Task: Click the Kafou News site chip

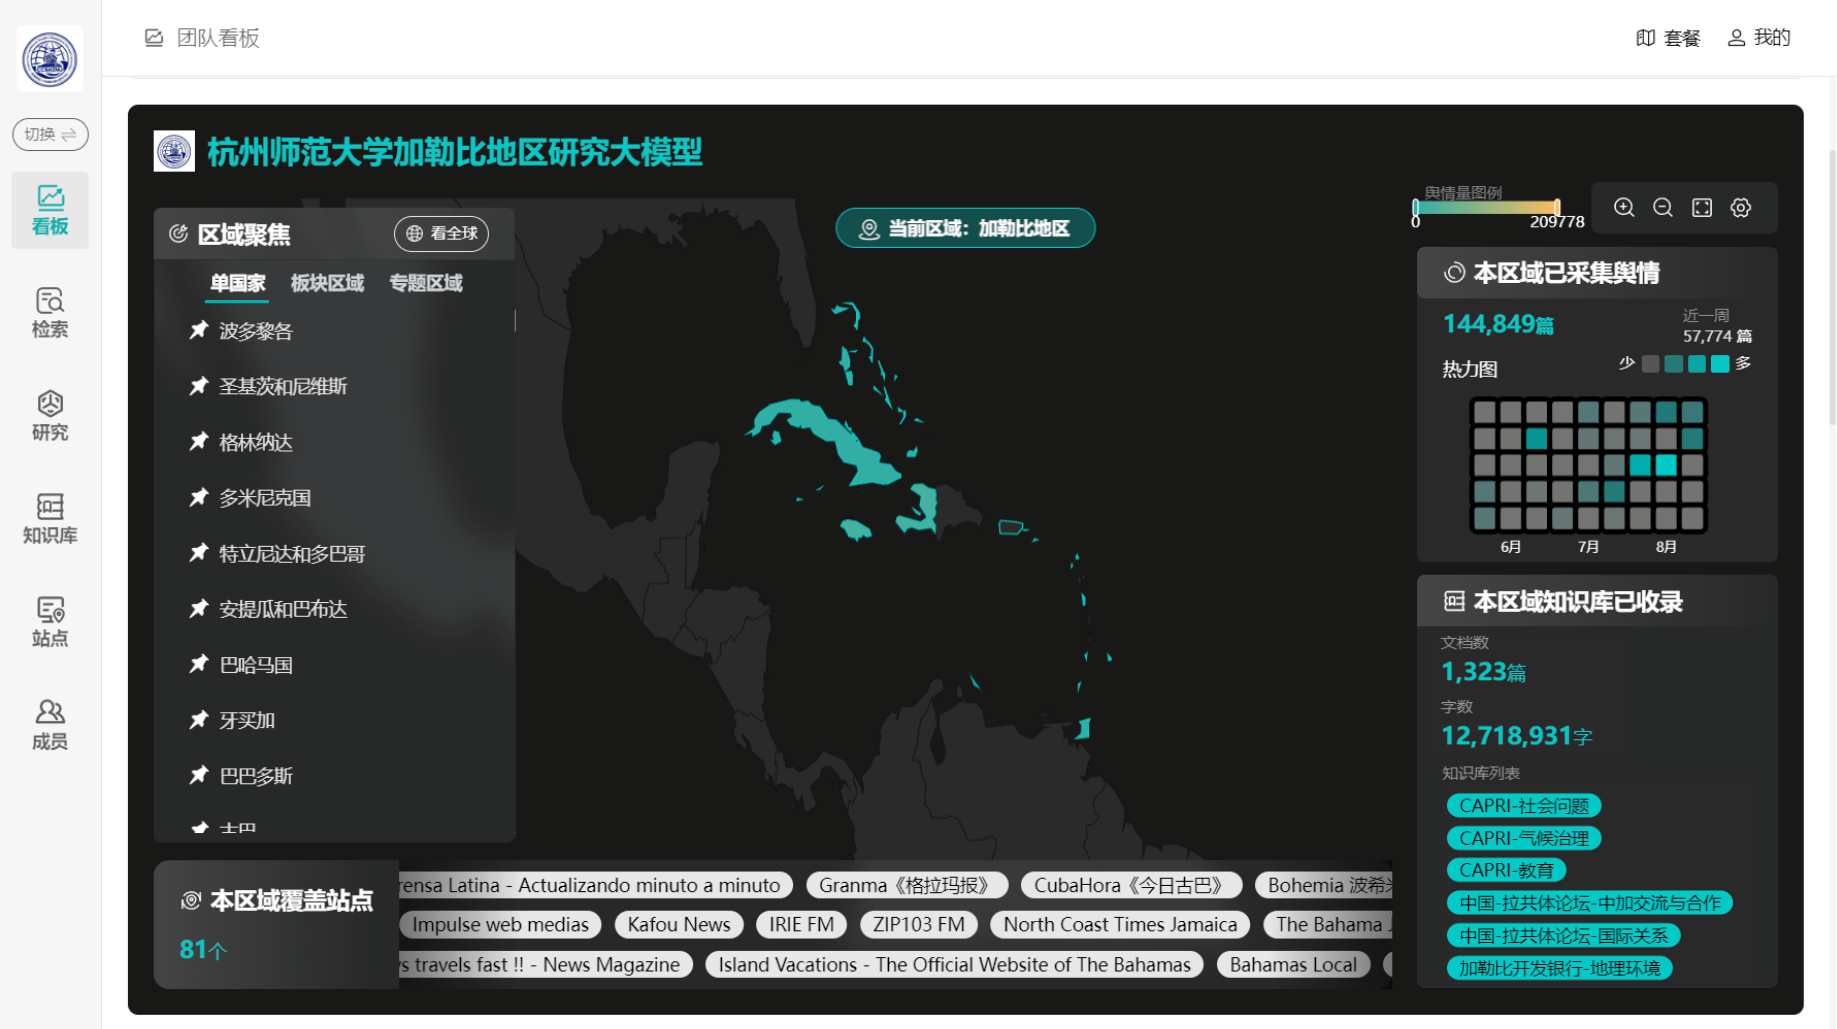Action: [679, 925]
